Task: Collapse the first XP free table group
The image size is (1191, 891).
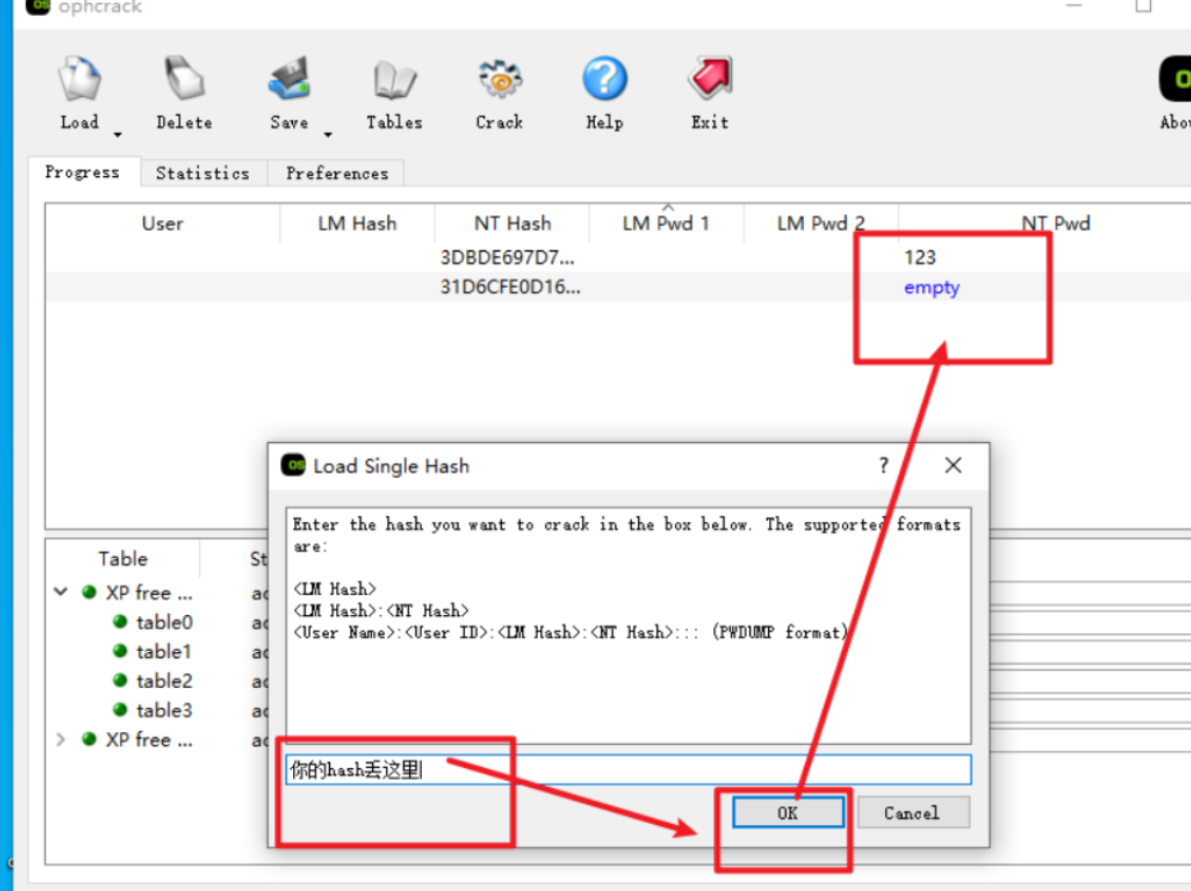Action: (62, 592)
